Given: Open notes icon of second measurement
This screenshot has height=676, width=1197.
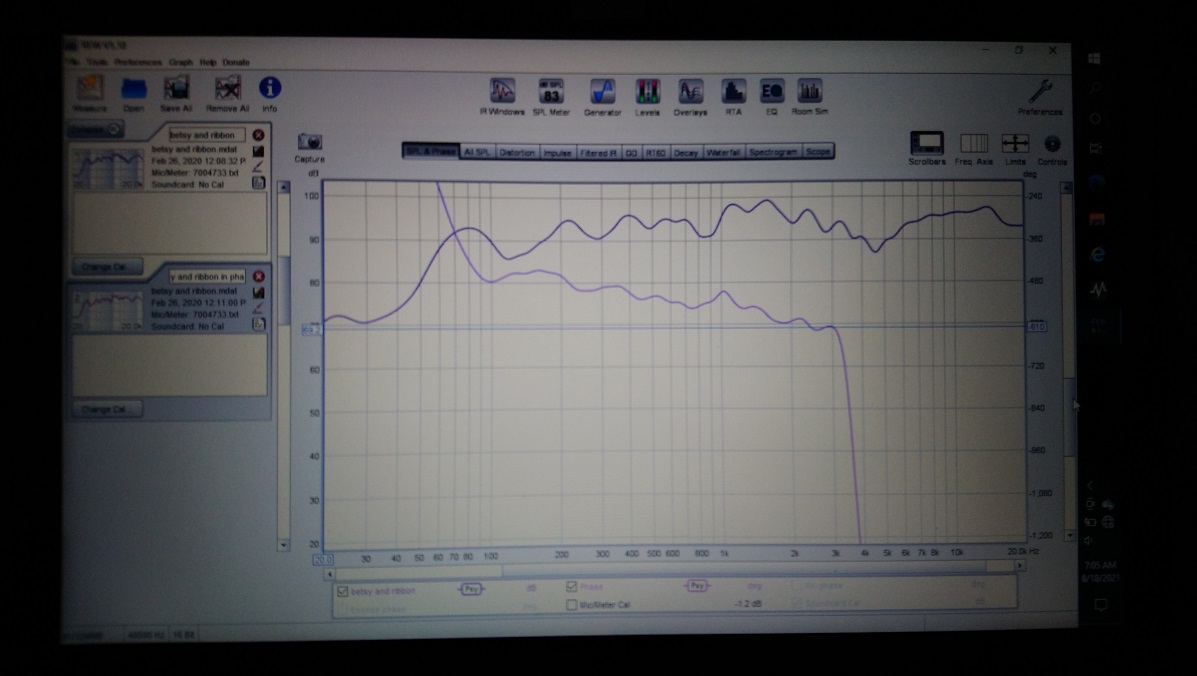Looking at the screenshot, I should [x=259, y=324].
